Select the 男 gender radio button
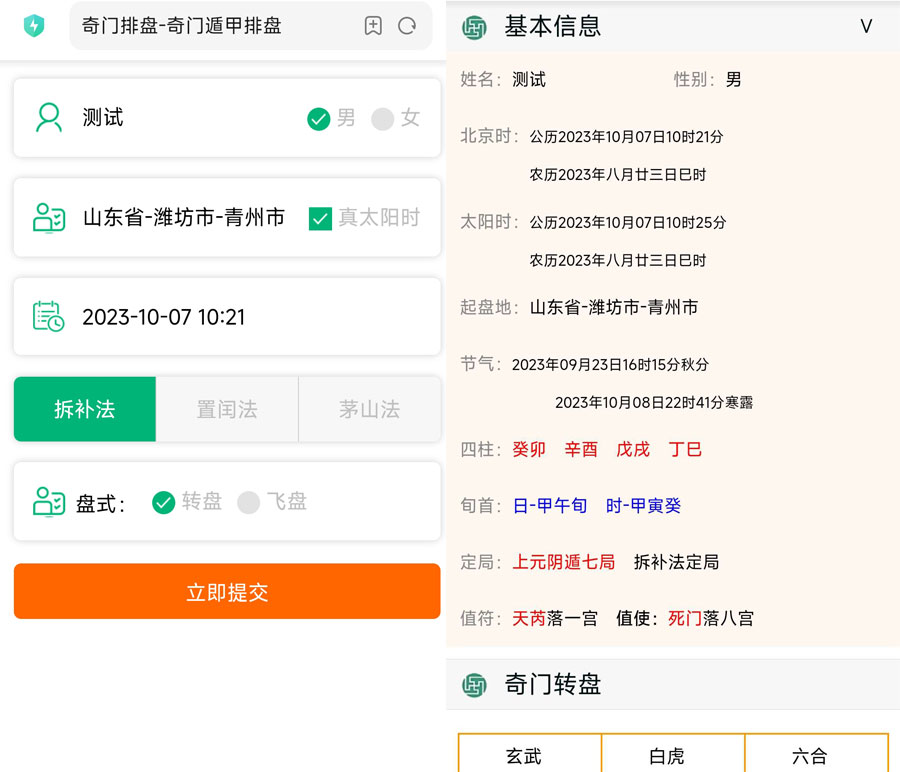This screenshot has width=900, height=772. tap(318, 117)
